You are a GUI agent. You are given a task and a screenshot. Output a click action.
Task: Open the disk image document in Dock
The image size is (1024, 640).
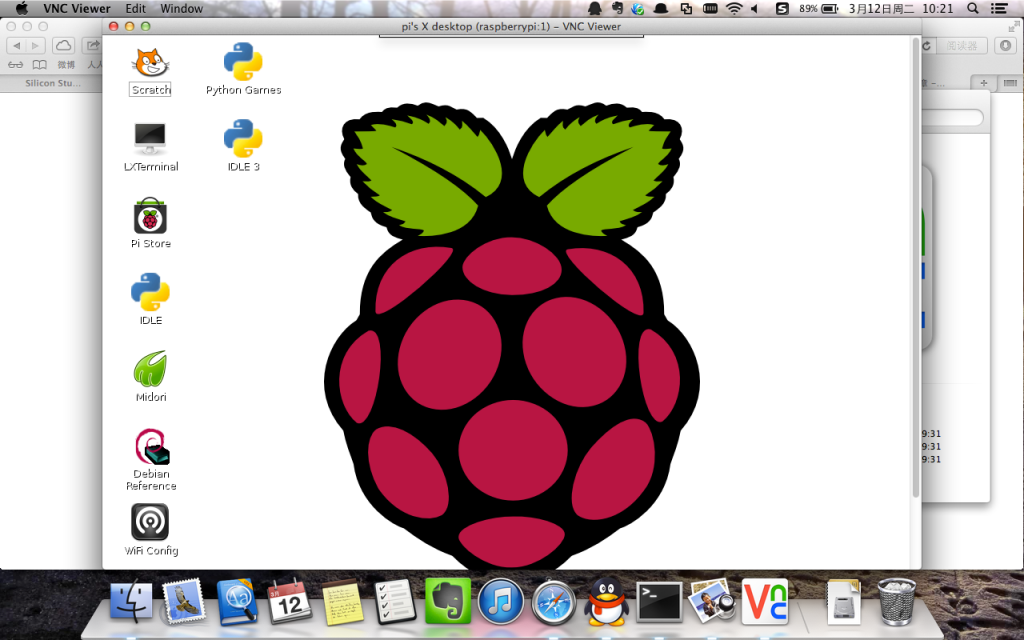[x=844, y=602]
